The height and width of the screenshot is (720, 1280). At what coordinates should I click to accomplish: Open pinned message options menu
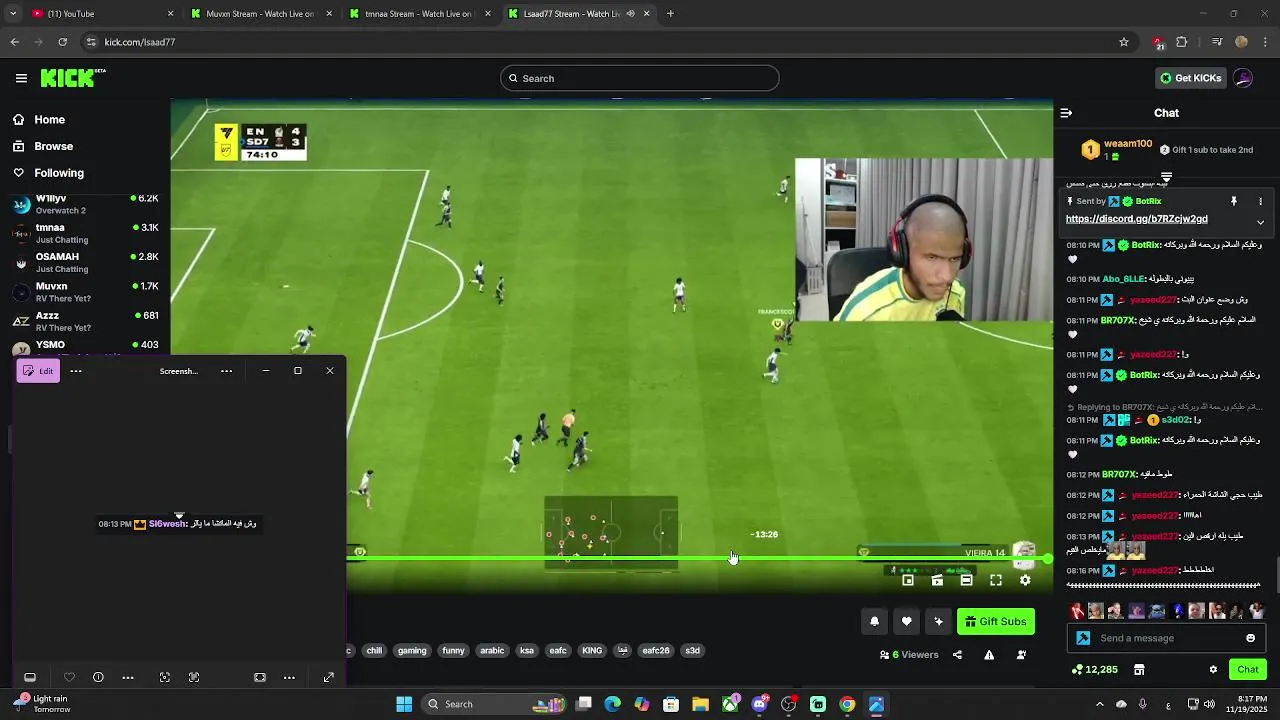[x=1260, y=201]
